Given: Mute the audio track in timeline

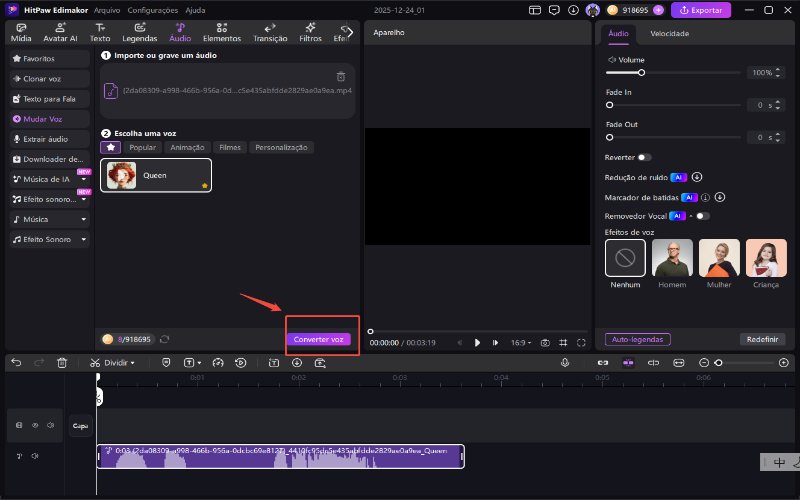Looking at the screenshot, I should tap(35, 456).
